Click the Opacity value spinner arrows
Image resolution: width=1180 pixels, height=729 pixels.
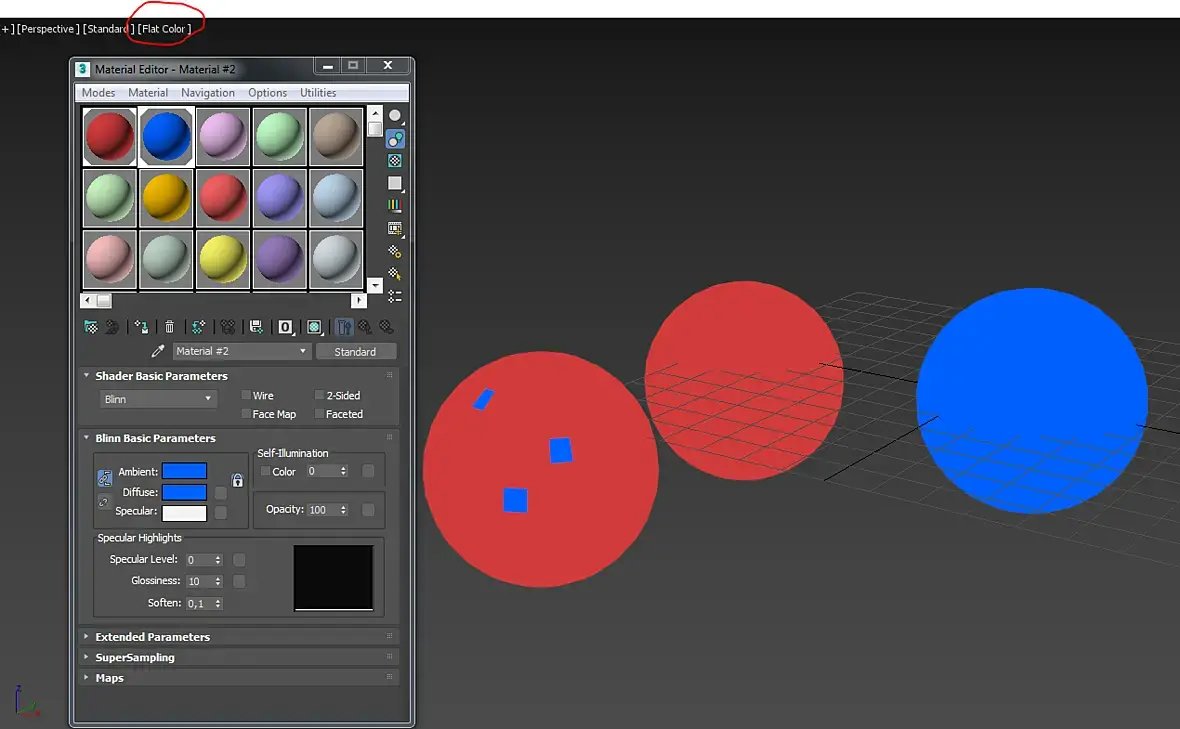coord(343,510)
